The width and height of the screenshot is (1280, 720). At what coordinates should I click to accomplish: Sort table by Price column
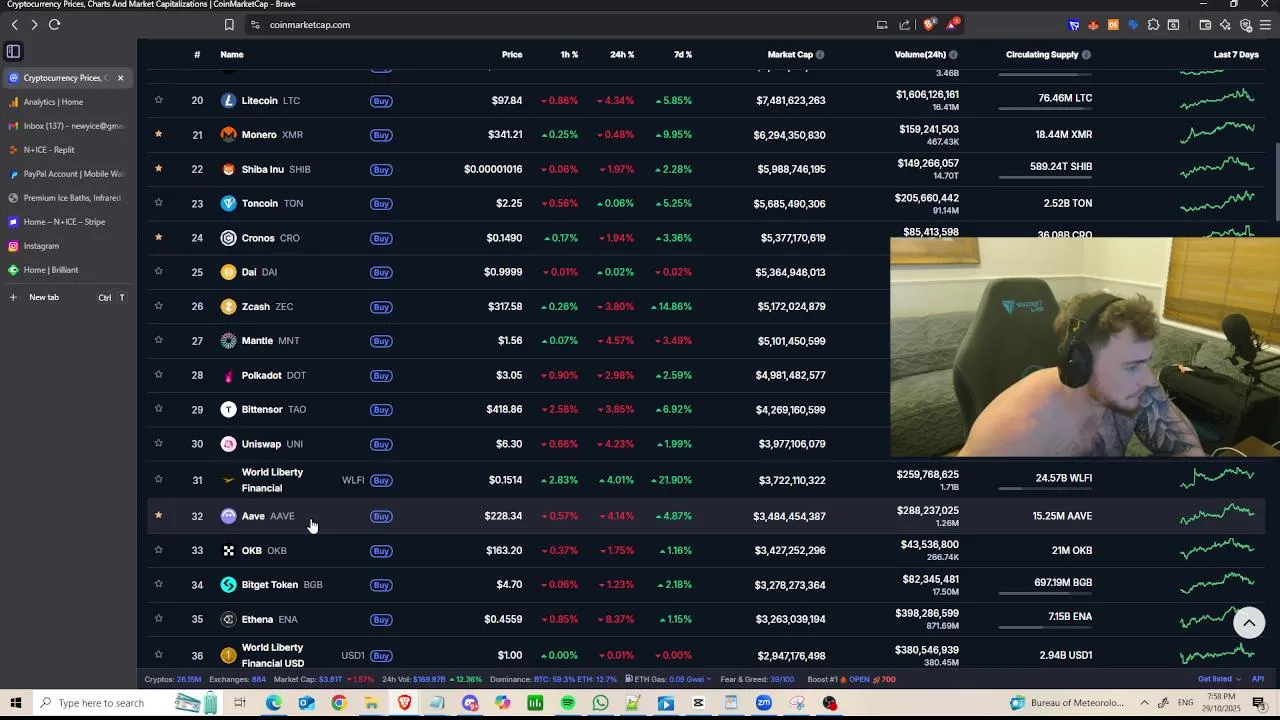[512, 55]
